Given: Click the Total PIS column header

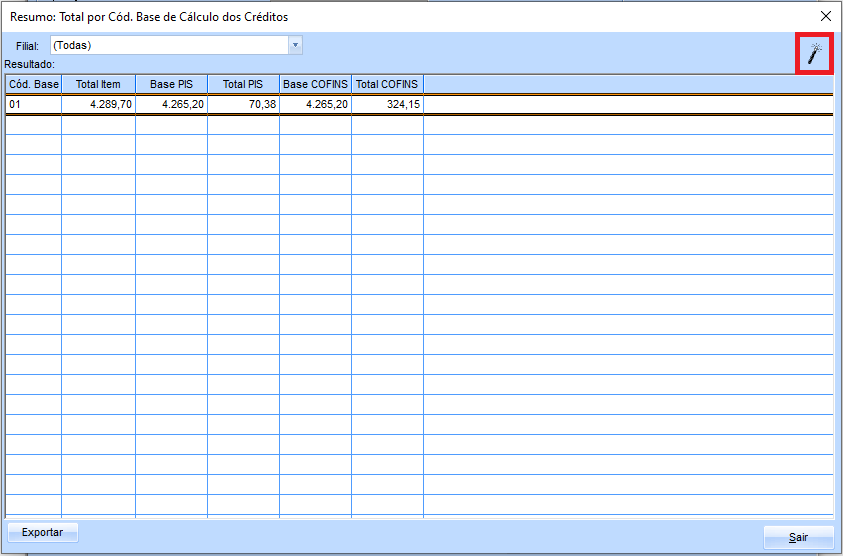Looking at the screenshot, I should tap(243, 84).
